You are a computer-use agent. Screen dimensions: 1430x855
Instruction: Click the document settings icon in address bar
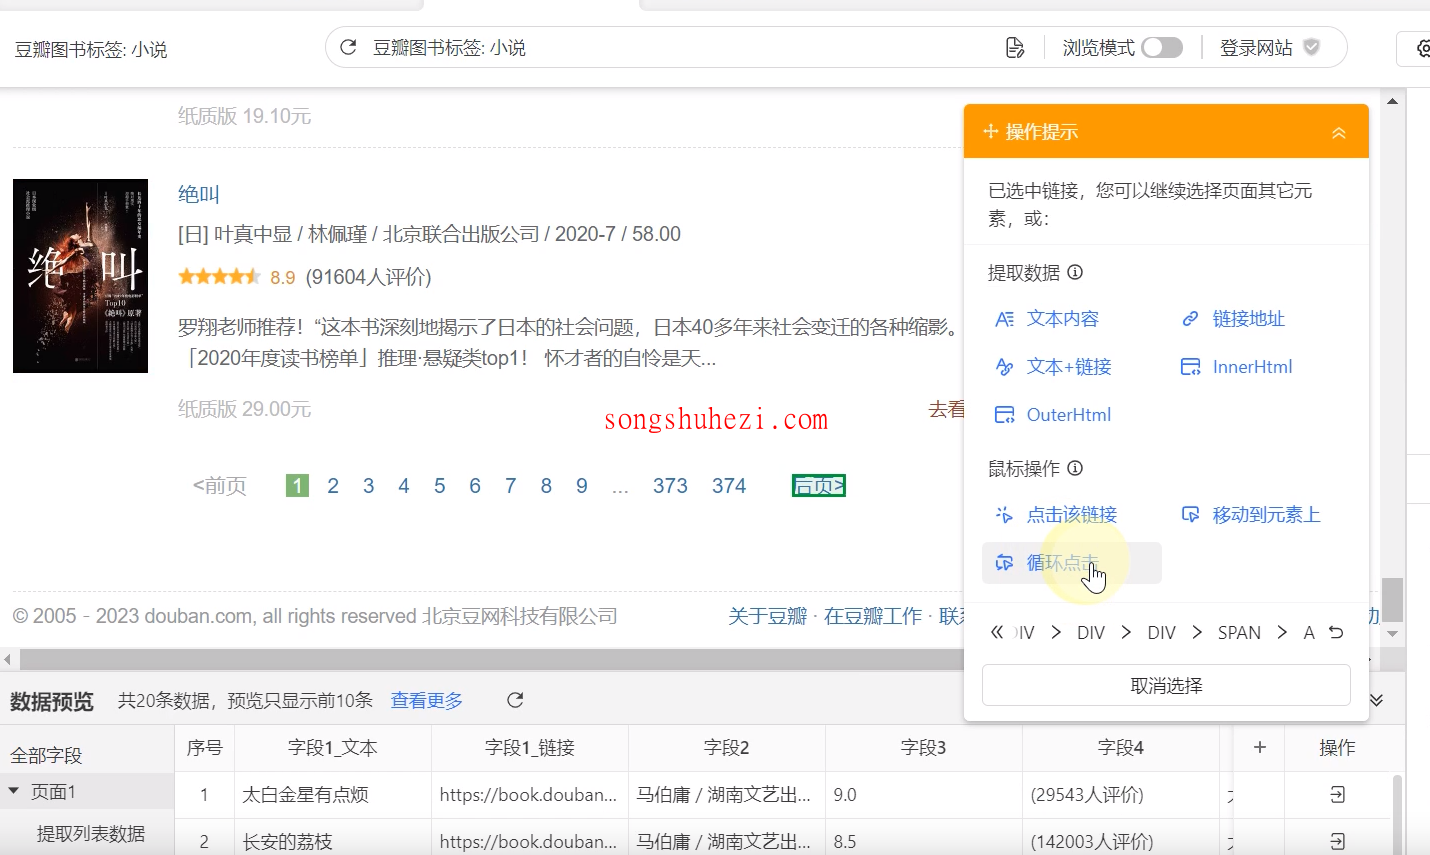tap(1014, 47)
